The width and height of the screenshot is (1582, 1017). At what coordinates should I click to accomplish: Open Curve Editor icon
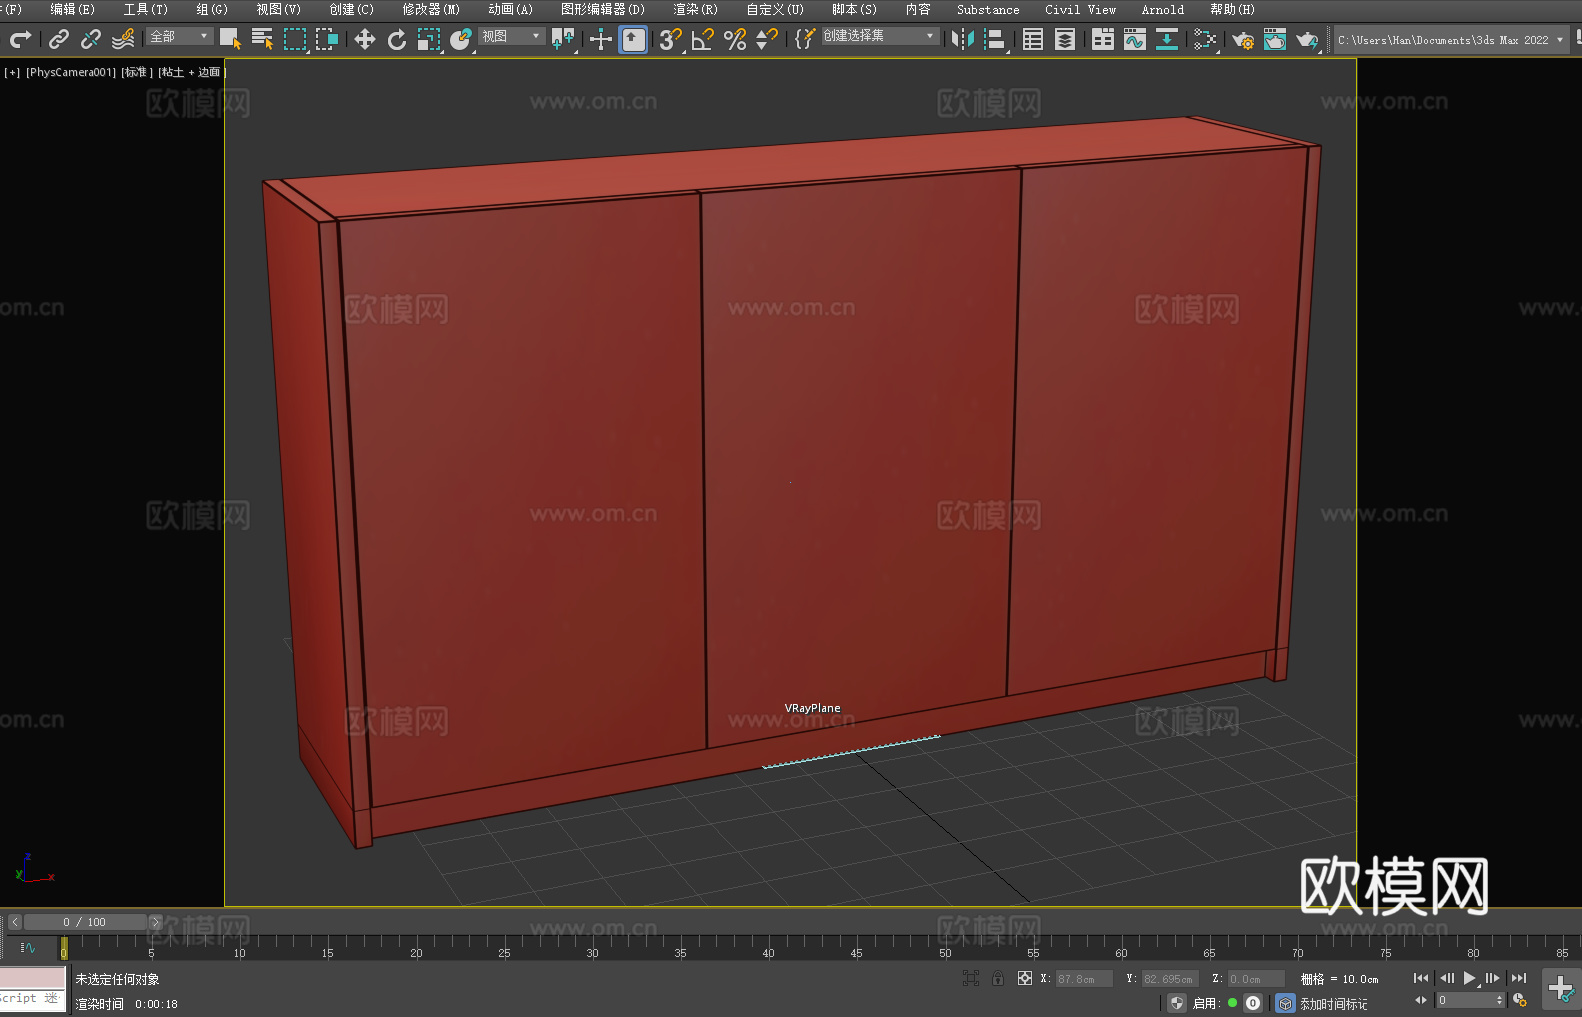1135,39
